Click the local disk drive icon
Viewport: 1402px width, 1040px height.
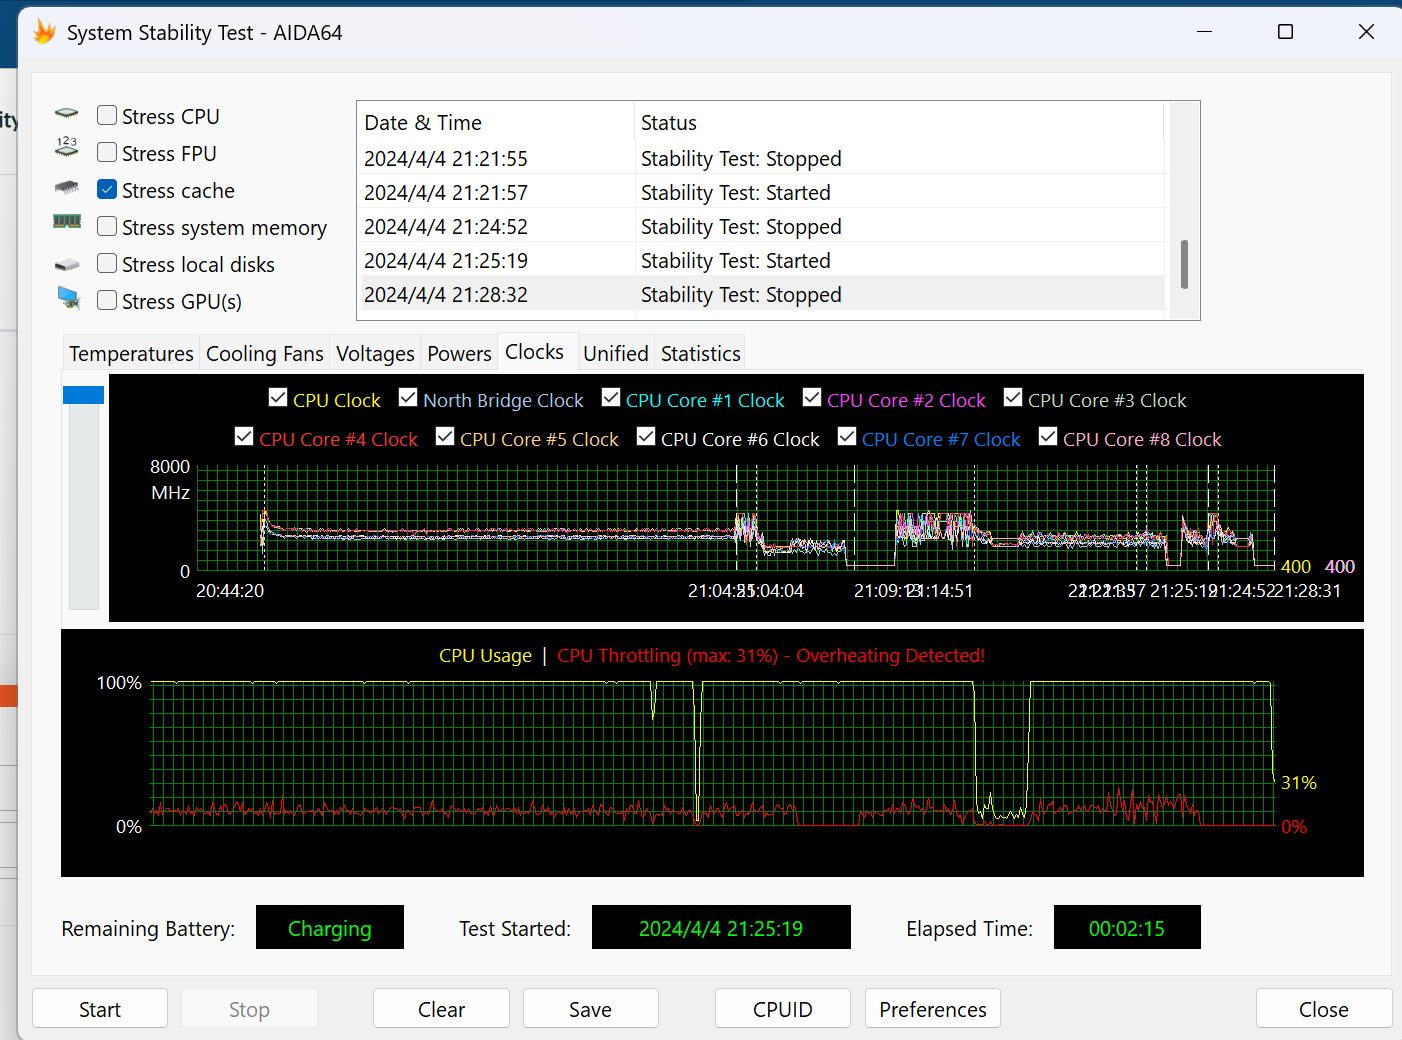(x=67, y=265)
